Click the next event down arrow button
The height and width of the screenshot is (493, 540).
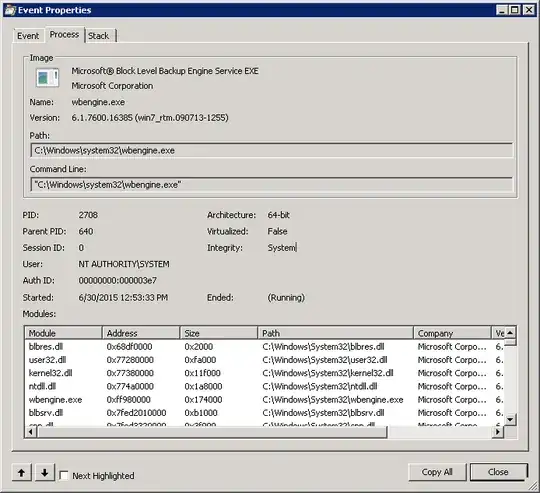[44, 473]
